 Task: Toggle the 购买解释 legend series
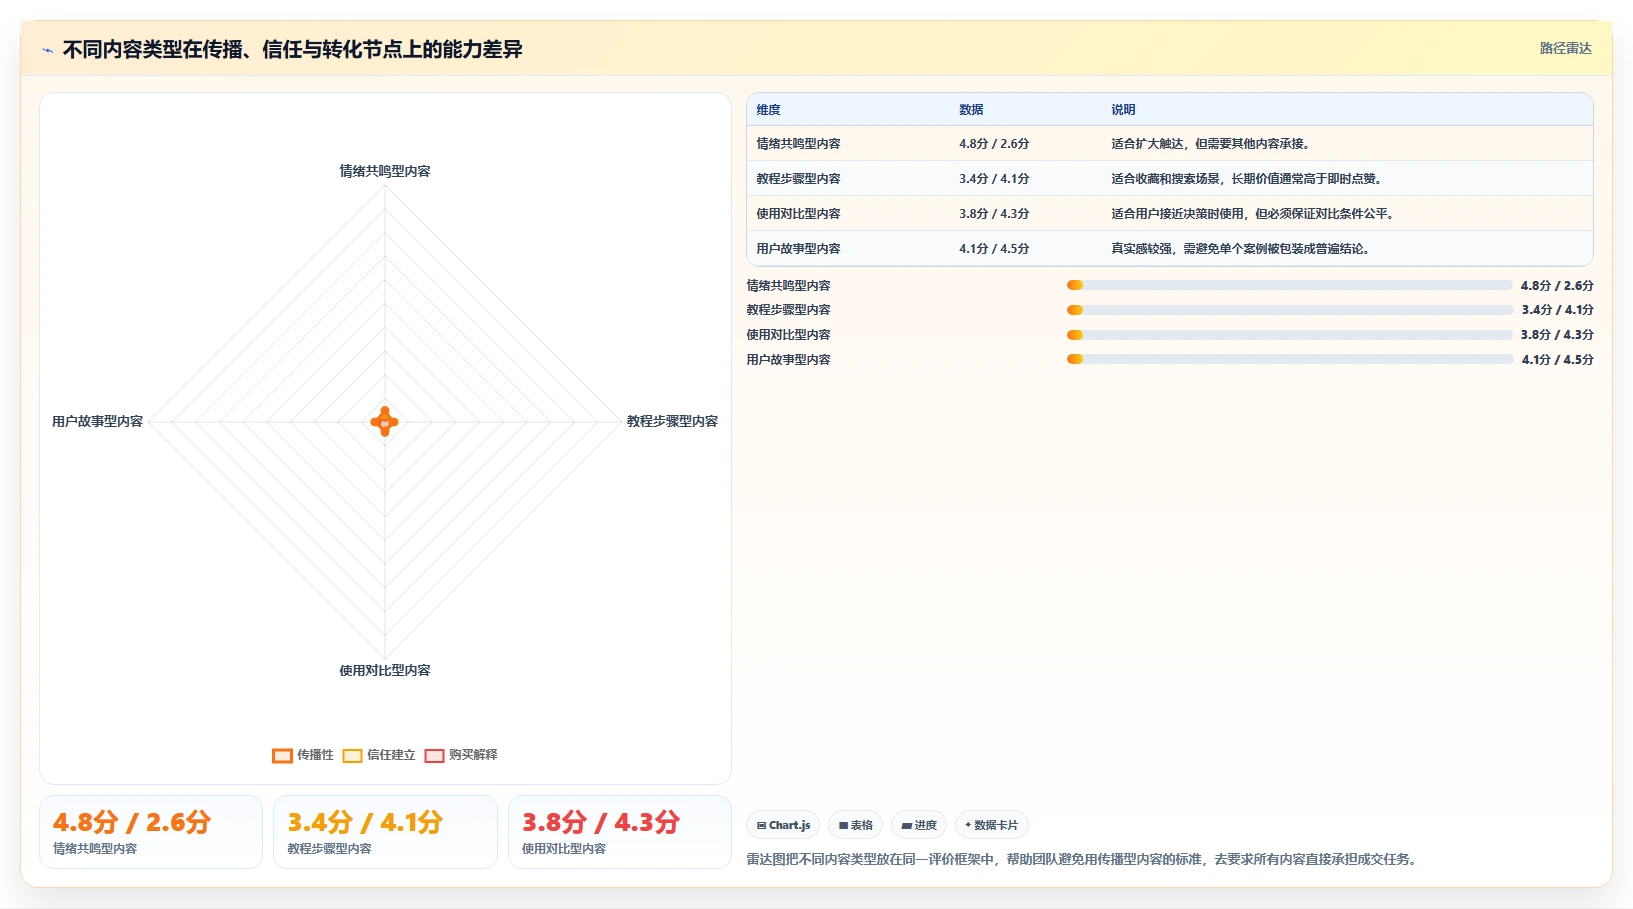click(461, 755)
